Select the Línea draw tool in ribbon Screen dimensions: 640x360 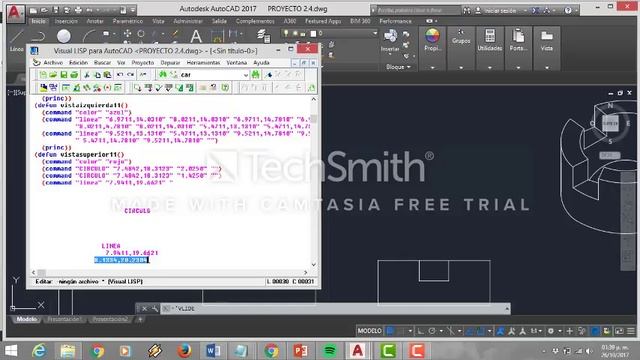click(x=16, y=40)
